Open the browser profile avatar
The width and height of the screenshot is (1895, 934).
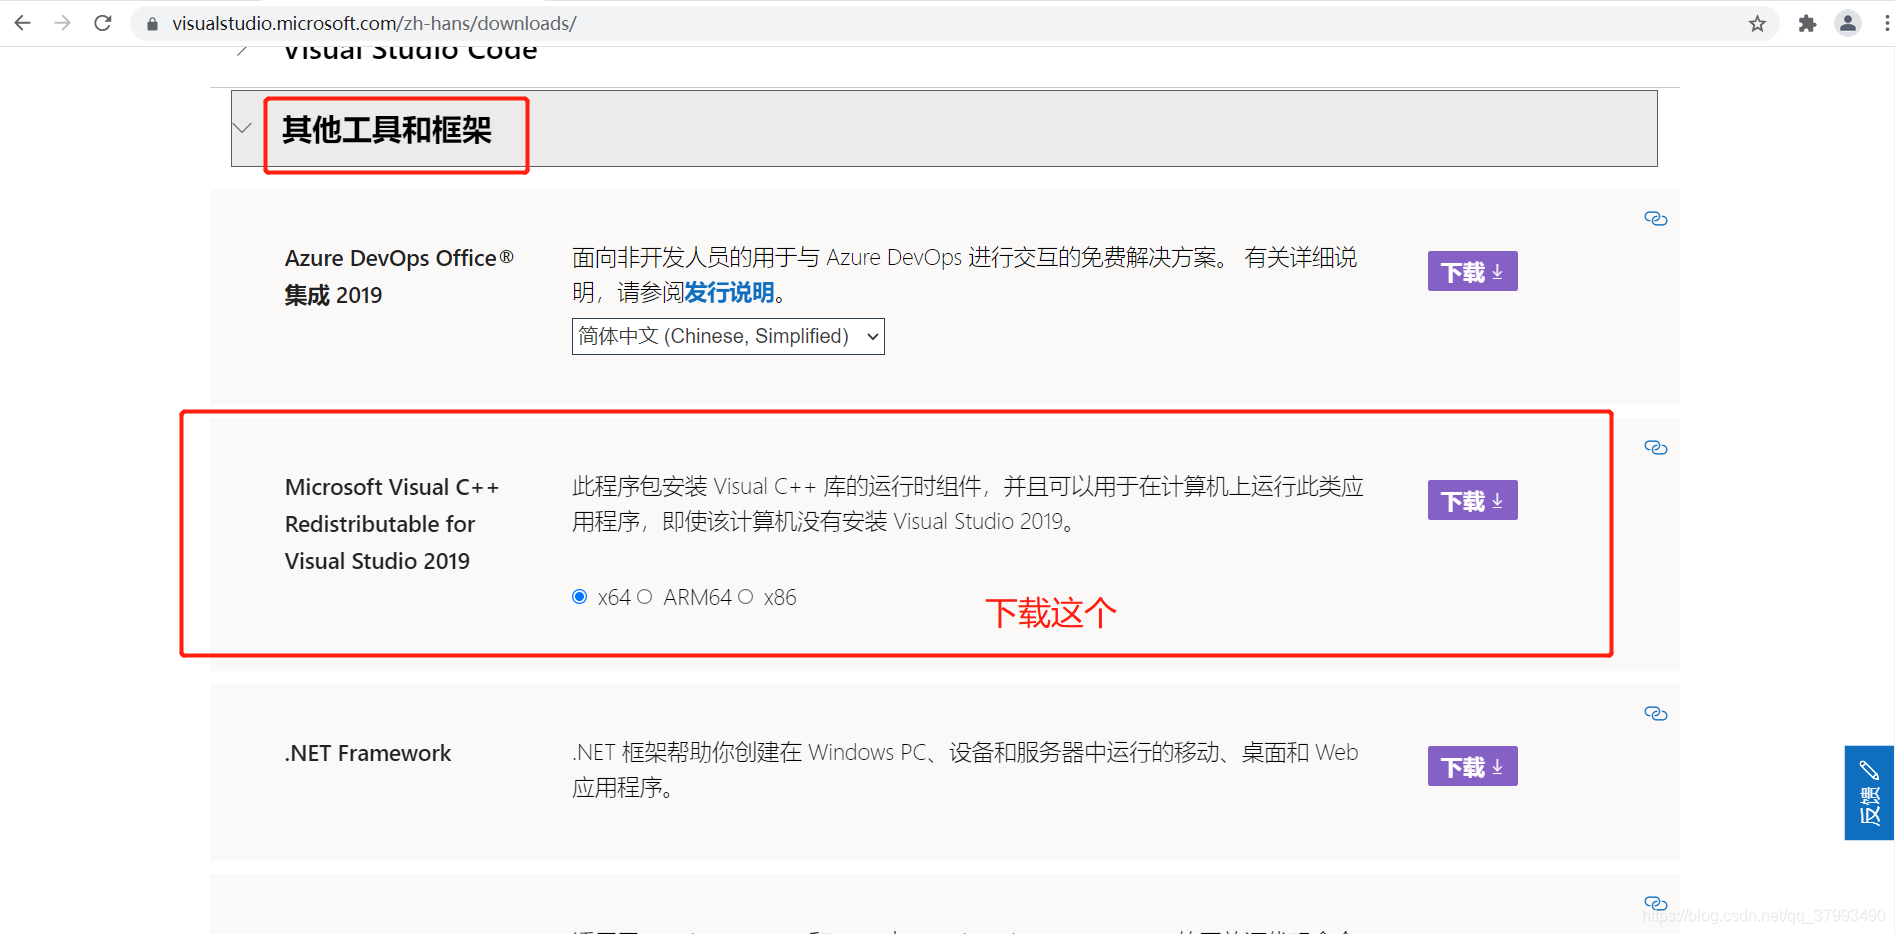(1848, 23)
